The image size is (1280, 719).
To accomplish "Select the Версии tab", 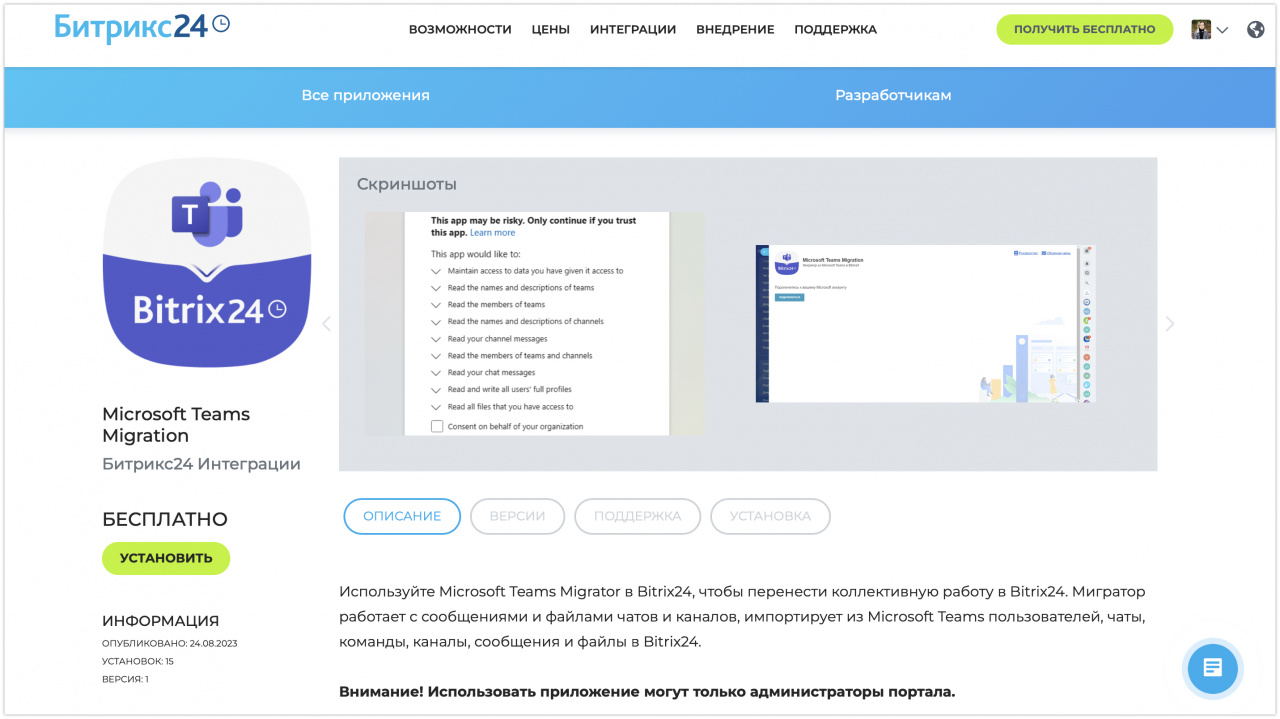I will (x=517, y=516).
